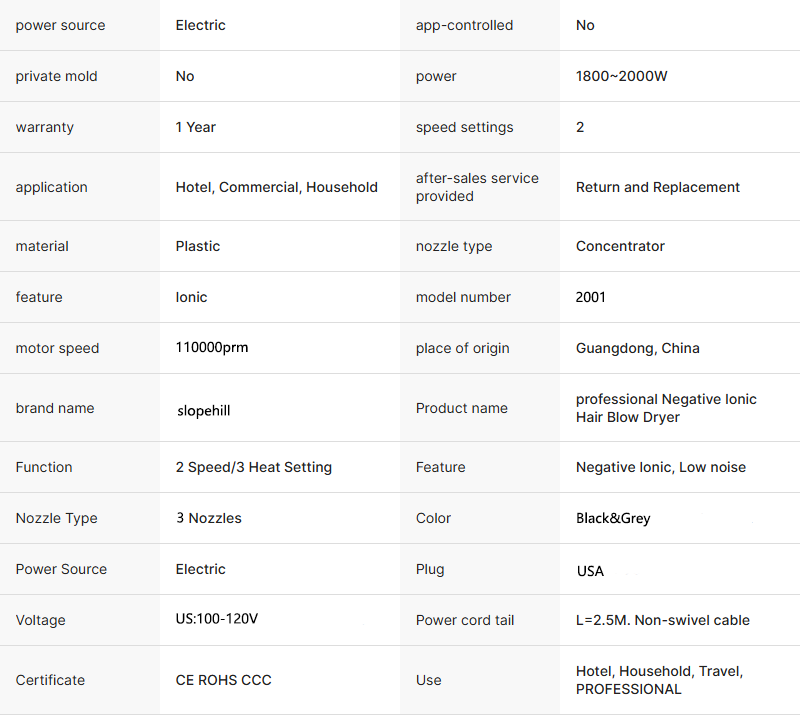Select the '3 Nozzles' value
This screenshot has height=717, width=800.
208,518
